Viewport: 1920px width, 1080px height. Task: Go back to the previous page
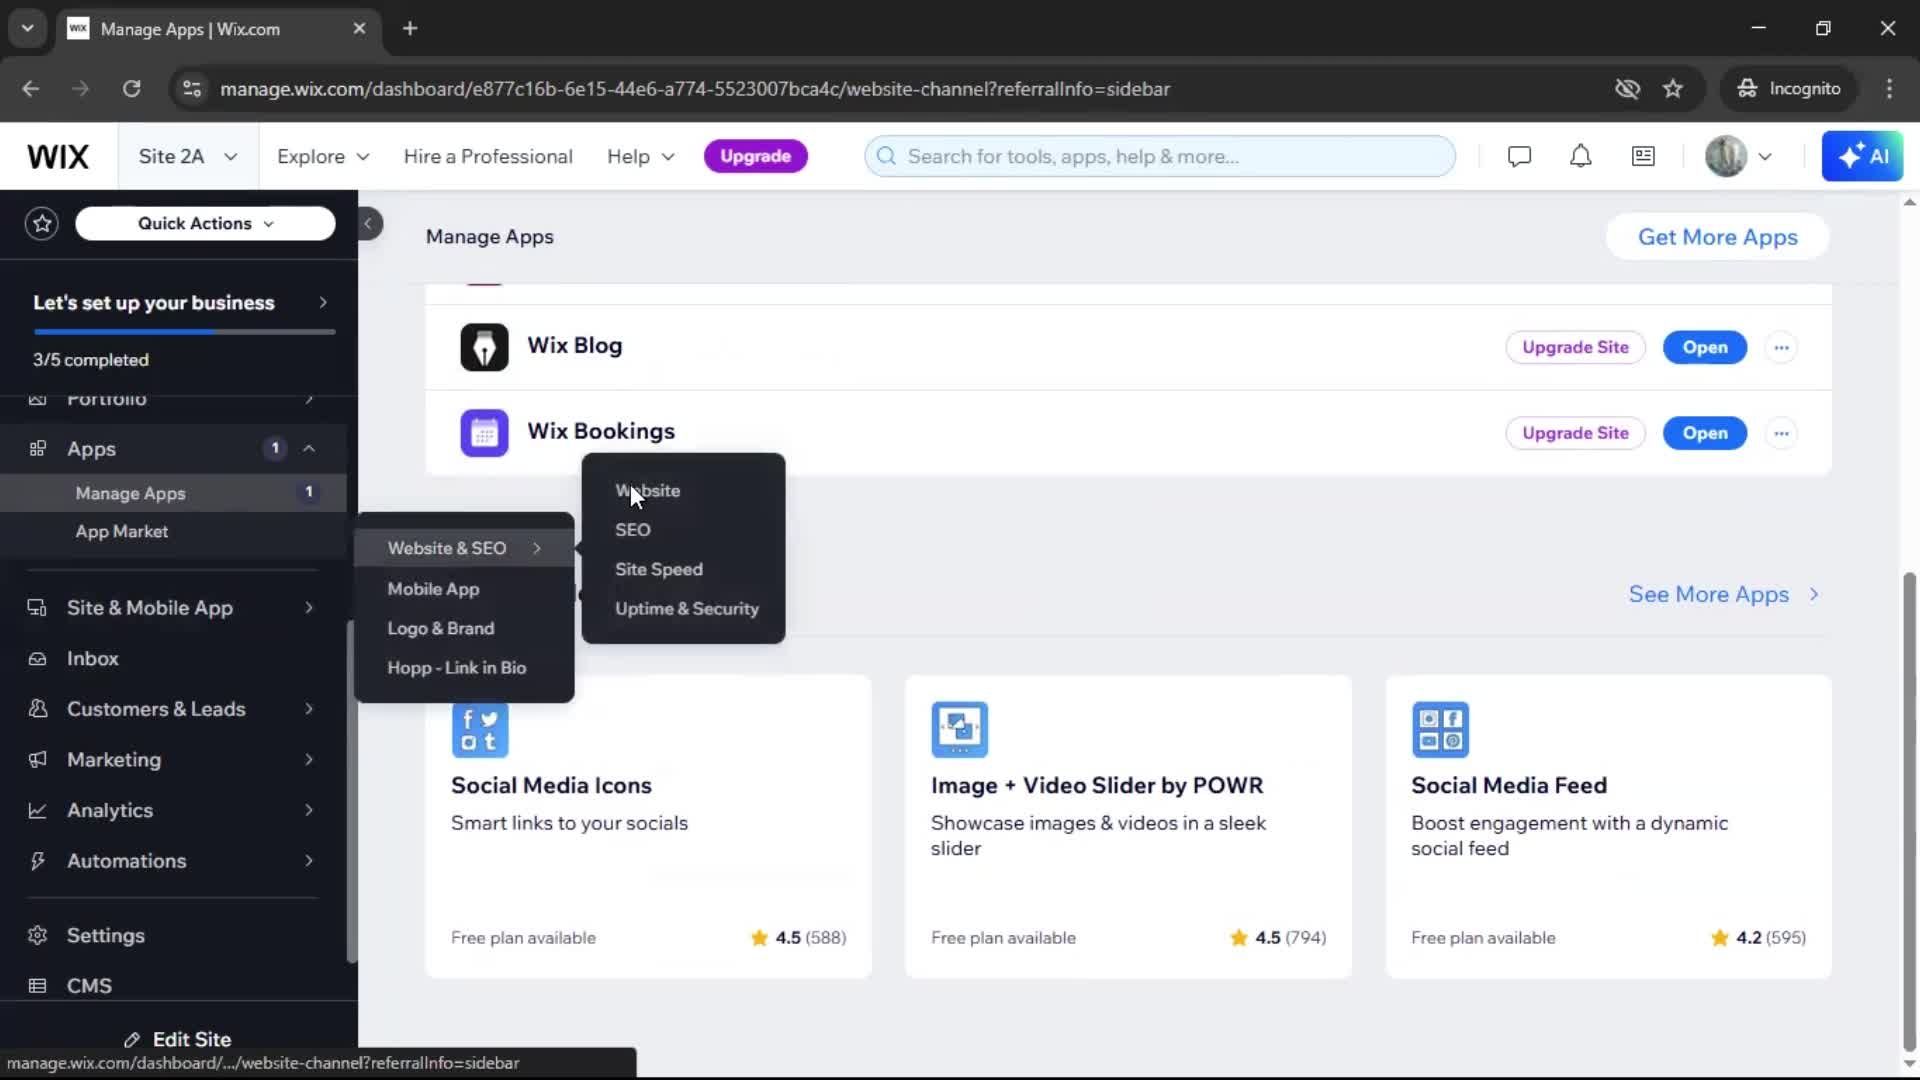tap(31, 89)
